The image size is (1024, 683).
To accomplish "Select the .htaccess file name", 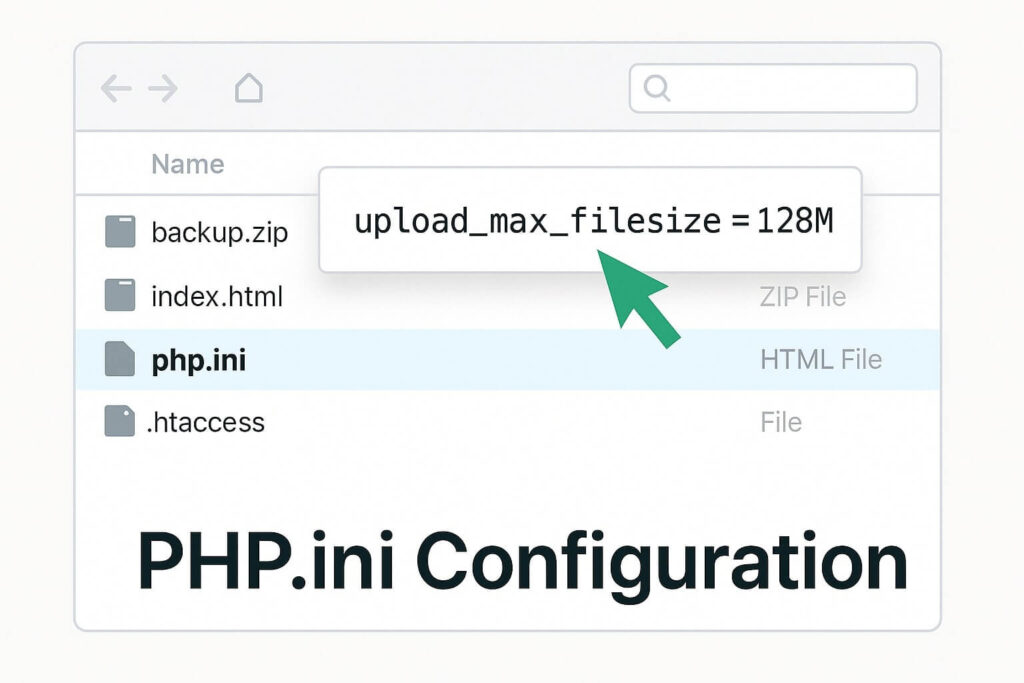I will pyautogui.click(x=206, y=422).
